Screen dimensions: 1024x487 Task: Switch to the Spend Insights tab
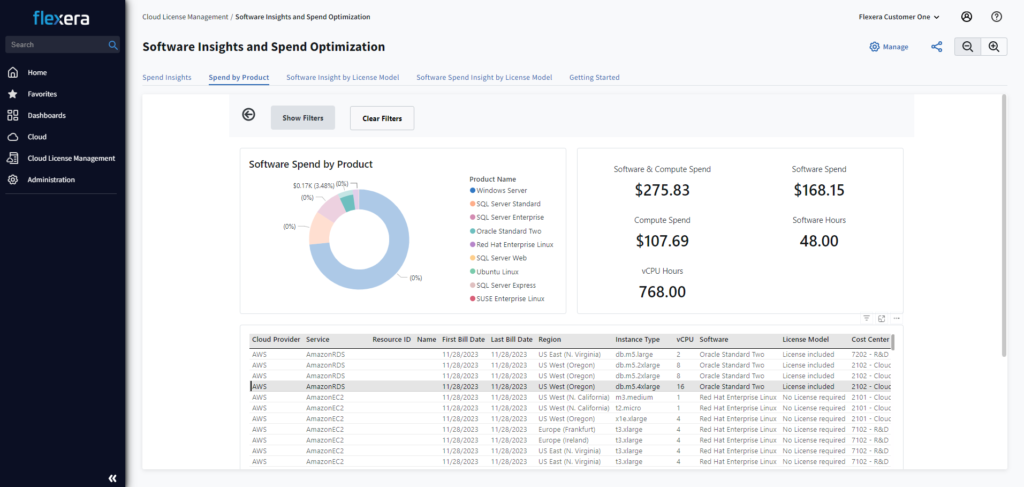[167, 77]
